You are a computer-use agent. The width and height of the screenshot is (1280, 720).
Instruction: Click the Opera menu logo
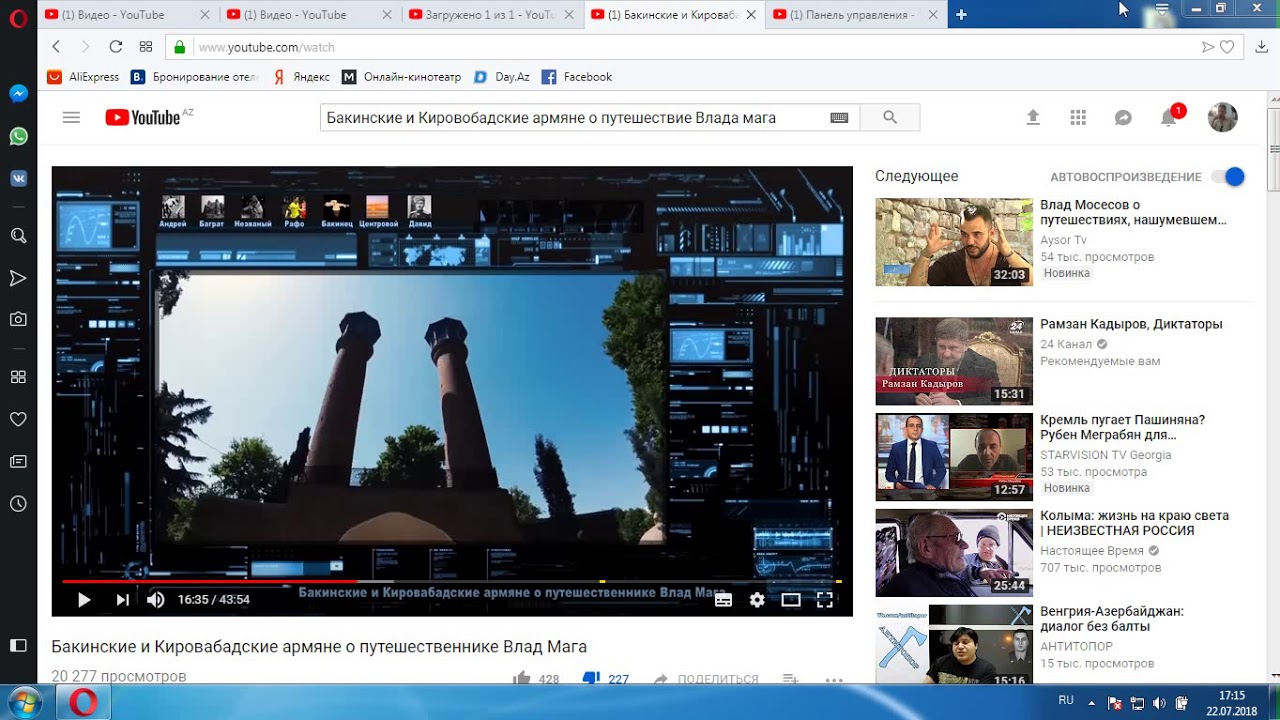click(x=18, y=20)
